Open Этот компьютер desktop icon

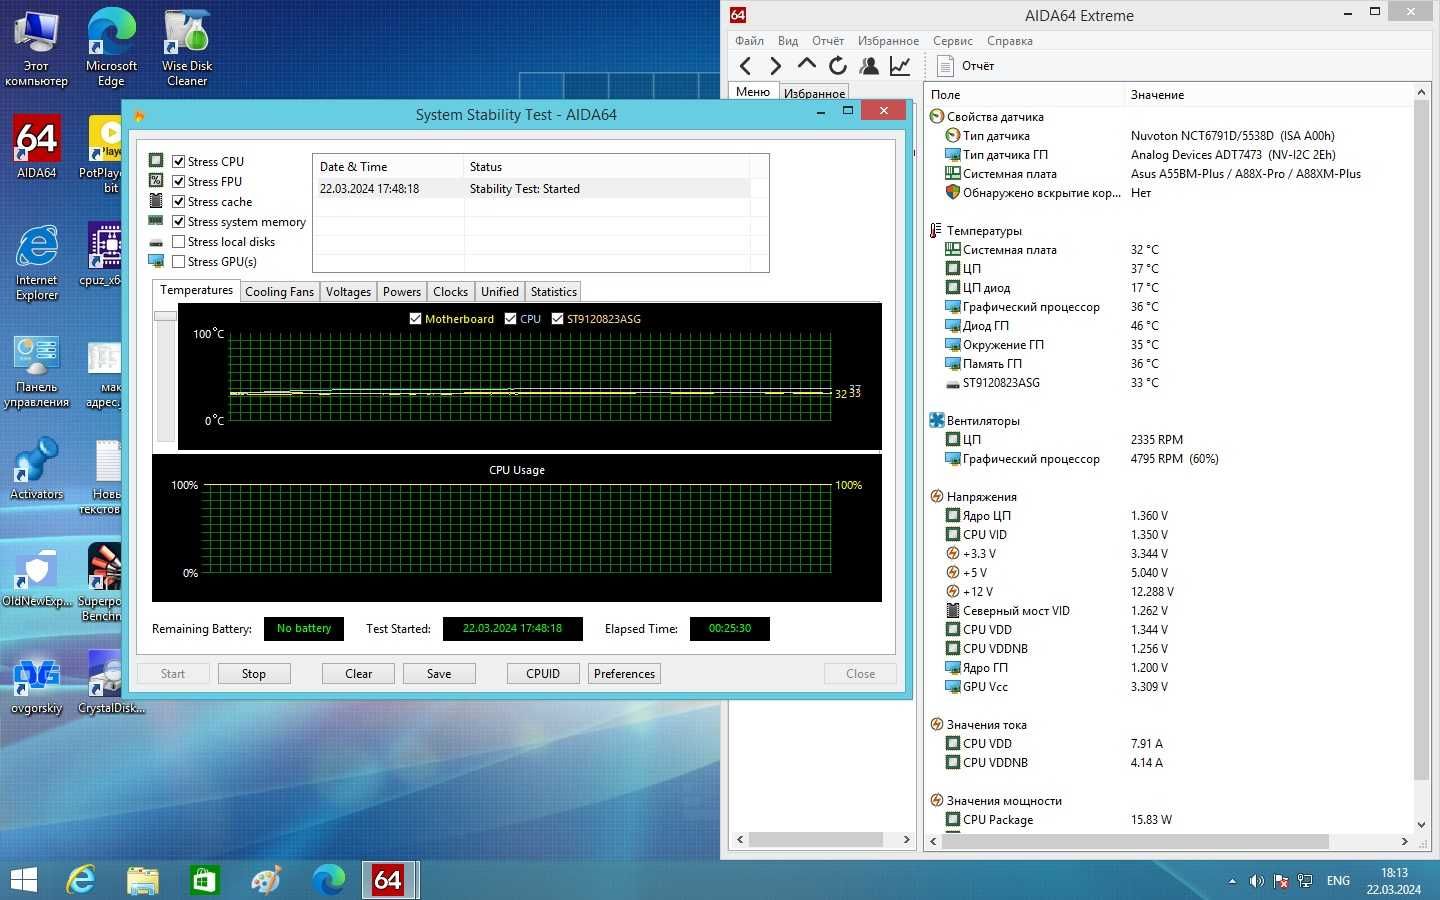tap(36, 47)
